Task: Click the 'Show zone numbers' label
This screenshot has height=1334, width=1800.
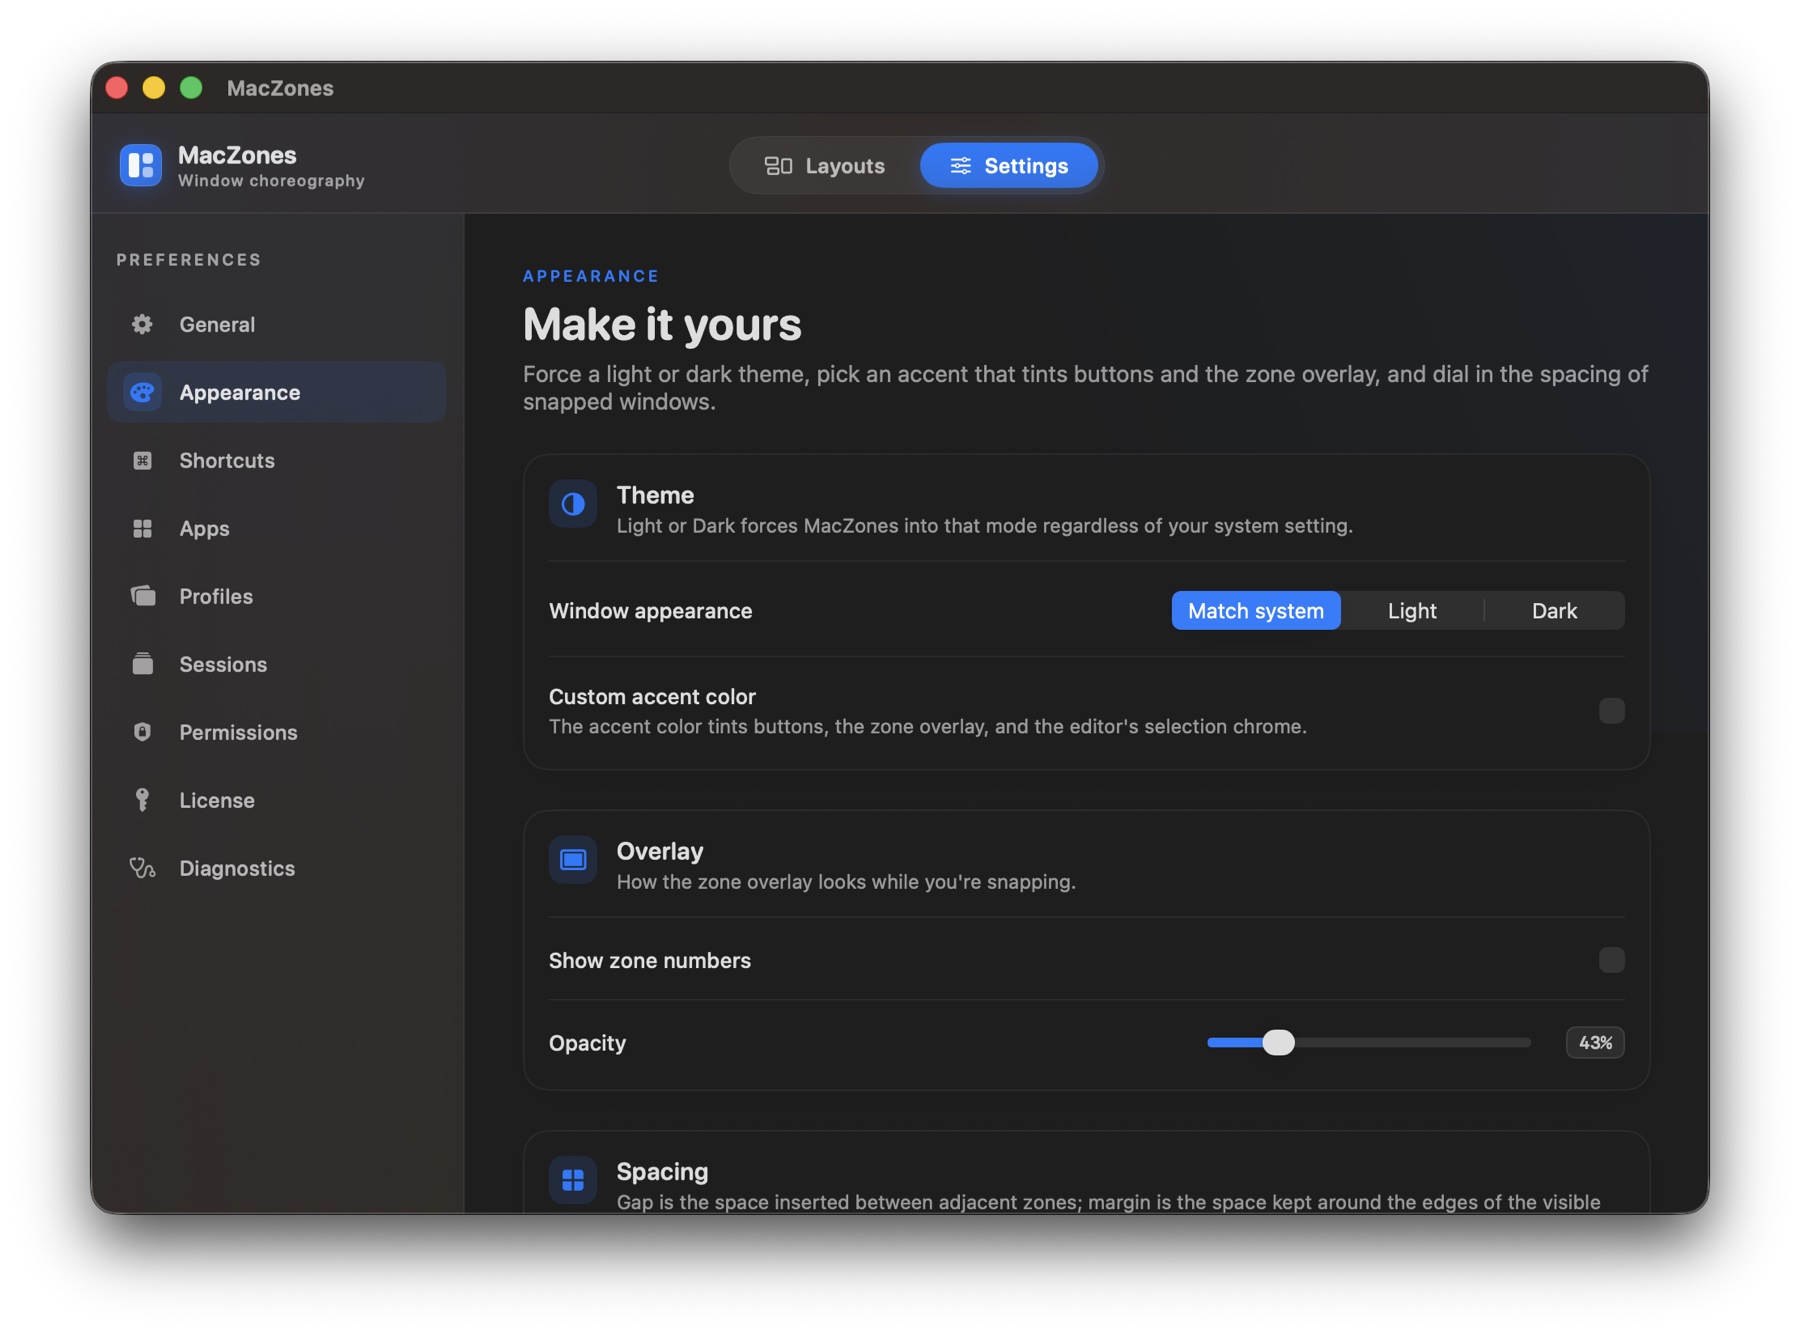Action: (x=649, y=960)
